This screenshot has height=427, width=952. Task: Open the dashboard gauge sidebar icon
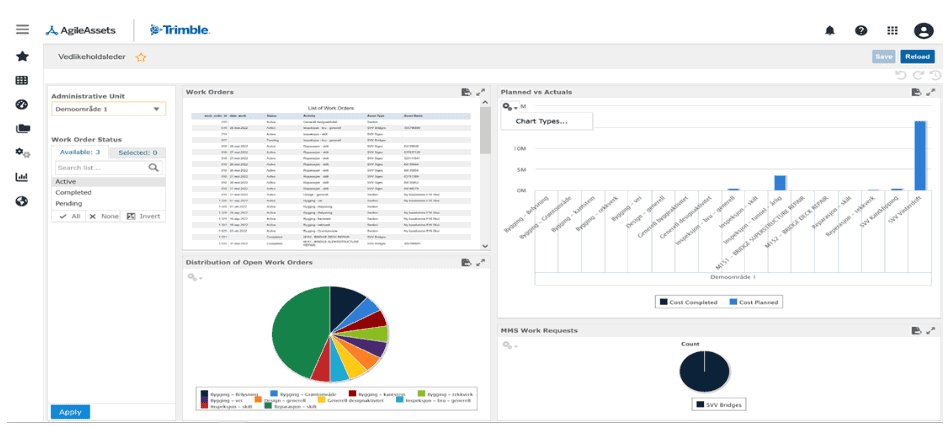22,105
